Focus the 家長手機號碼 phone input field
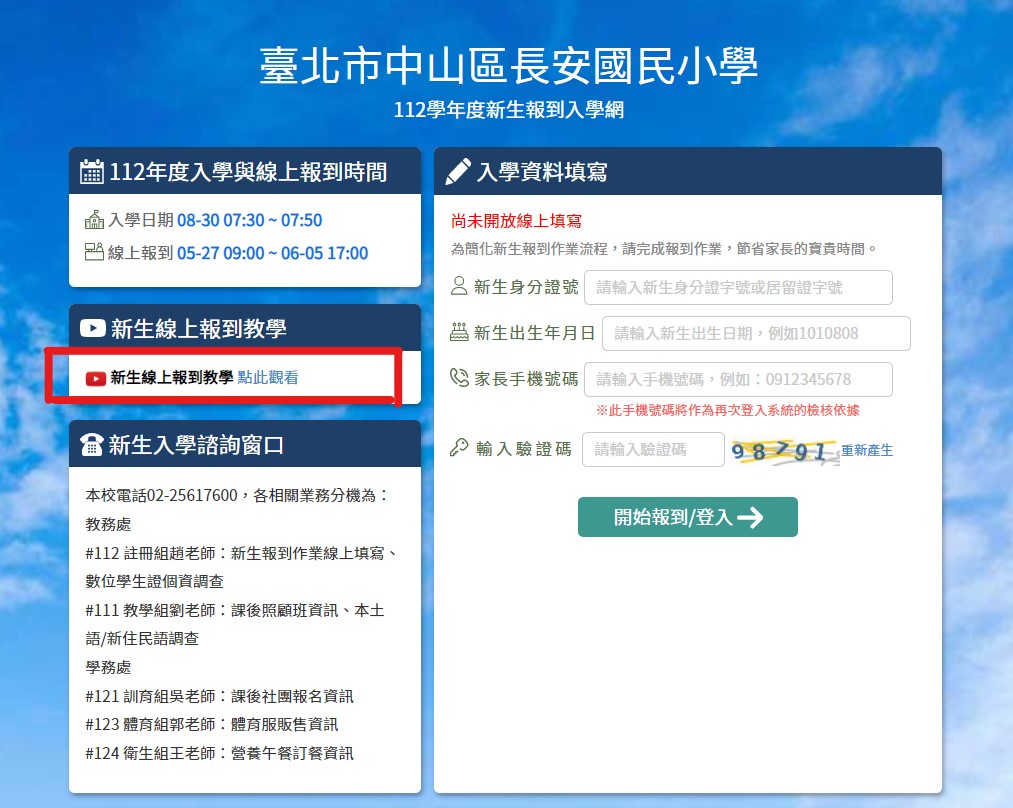The height and width of the screenshot is (808, 1013). tap(738, 380)
